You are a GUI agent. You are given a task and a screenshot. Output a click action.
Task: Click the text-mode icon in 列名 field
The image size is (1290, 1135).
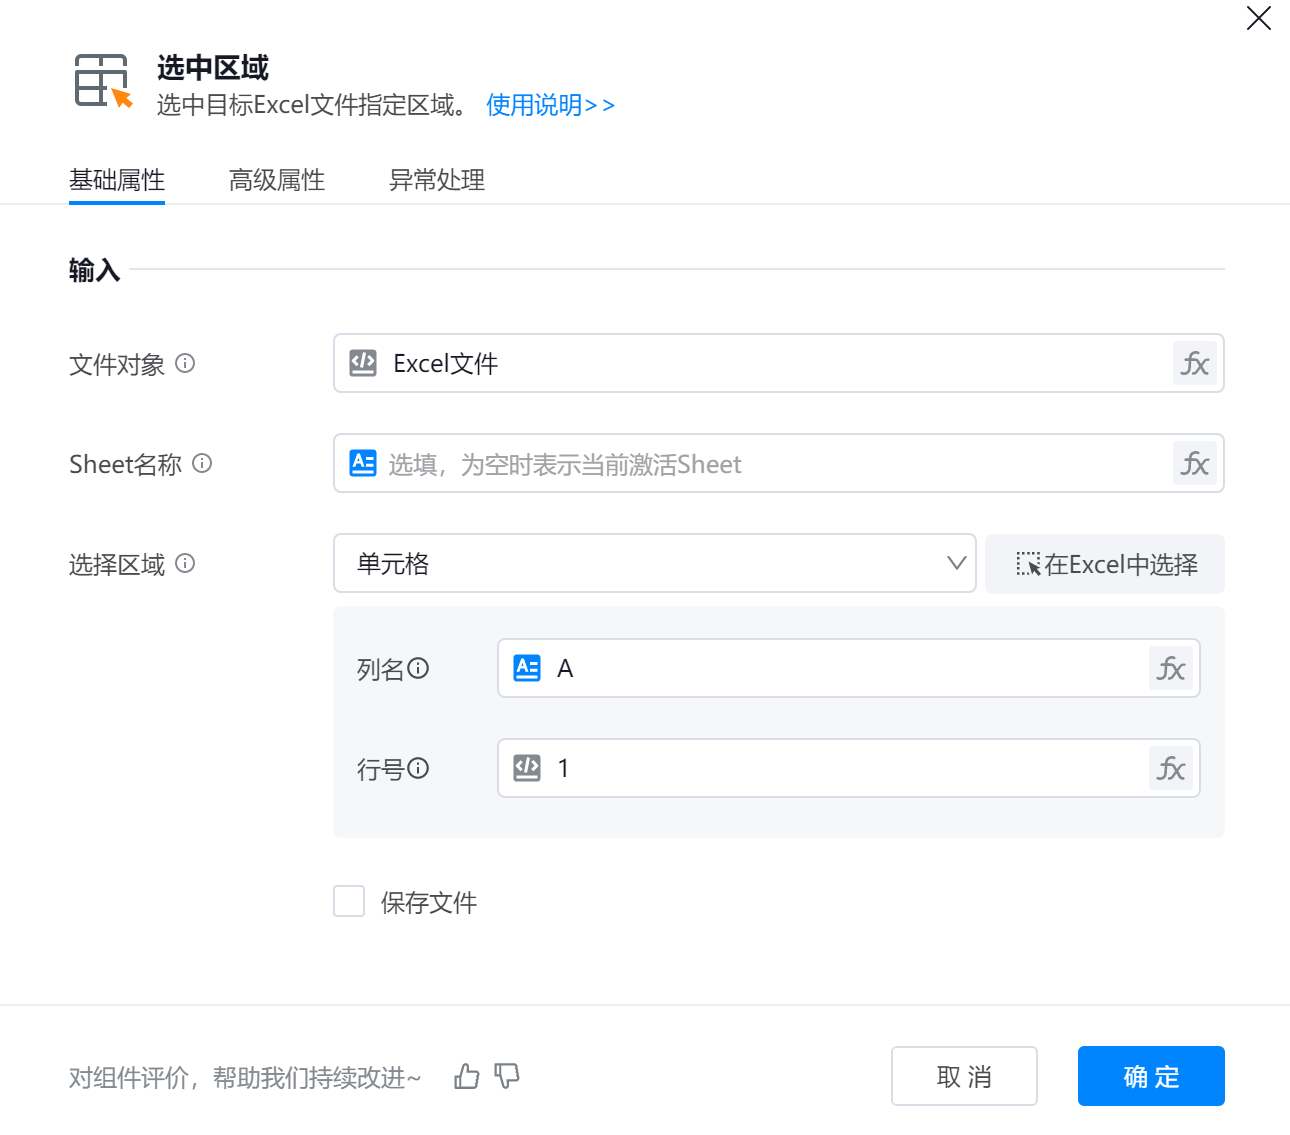click(x=527, y=668)
